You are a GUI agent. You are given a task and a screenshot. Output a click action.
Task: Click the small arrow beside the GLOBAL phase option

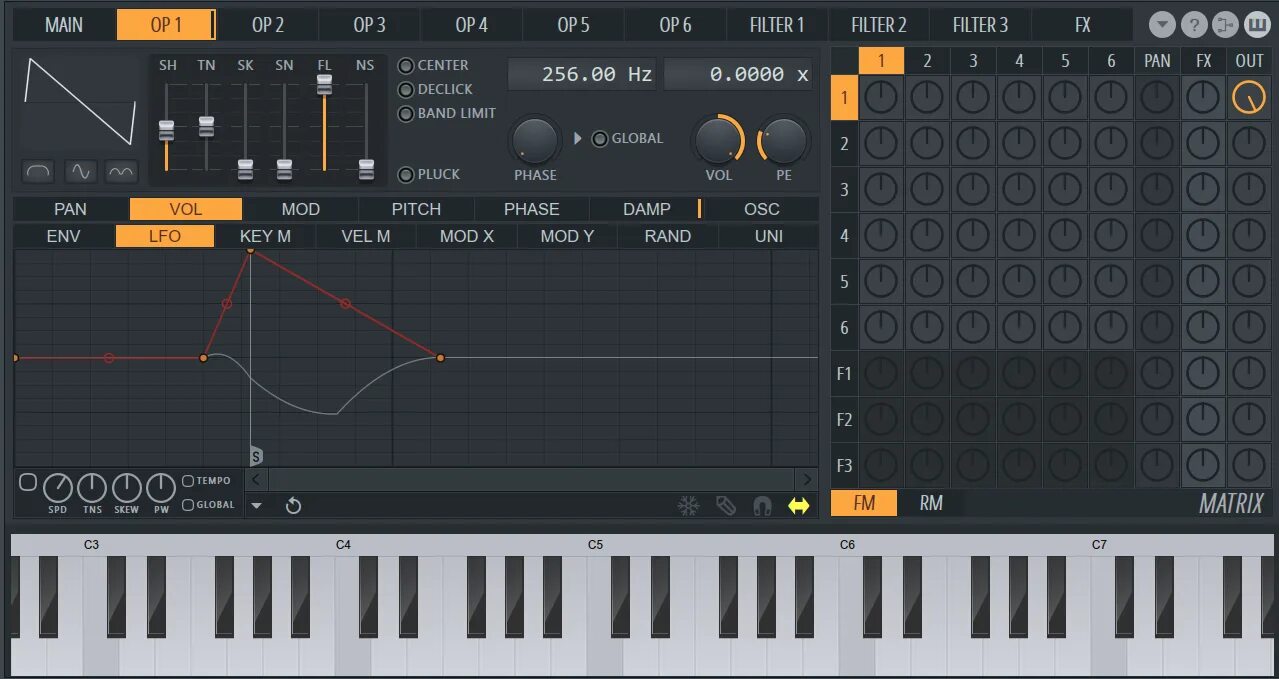578,138
